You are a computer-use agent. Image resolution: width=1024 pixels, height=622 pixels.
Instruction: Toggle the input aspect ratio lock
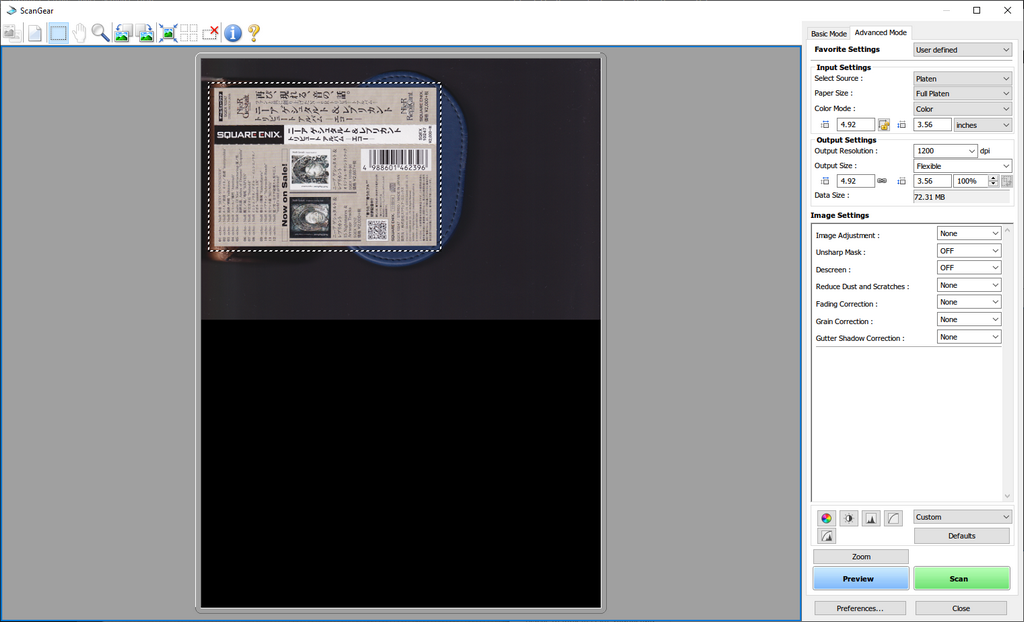(884, 125)
